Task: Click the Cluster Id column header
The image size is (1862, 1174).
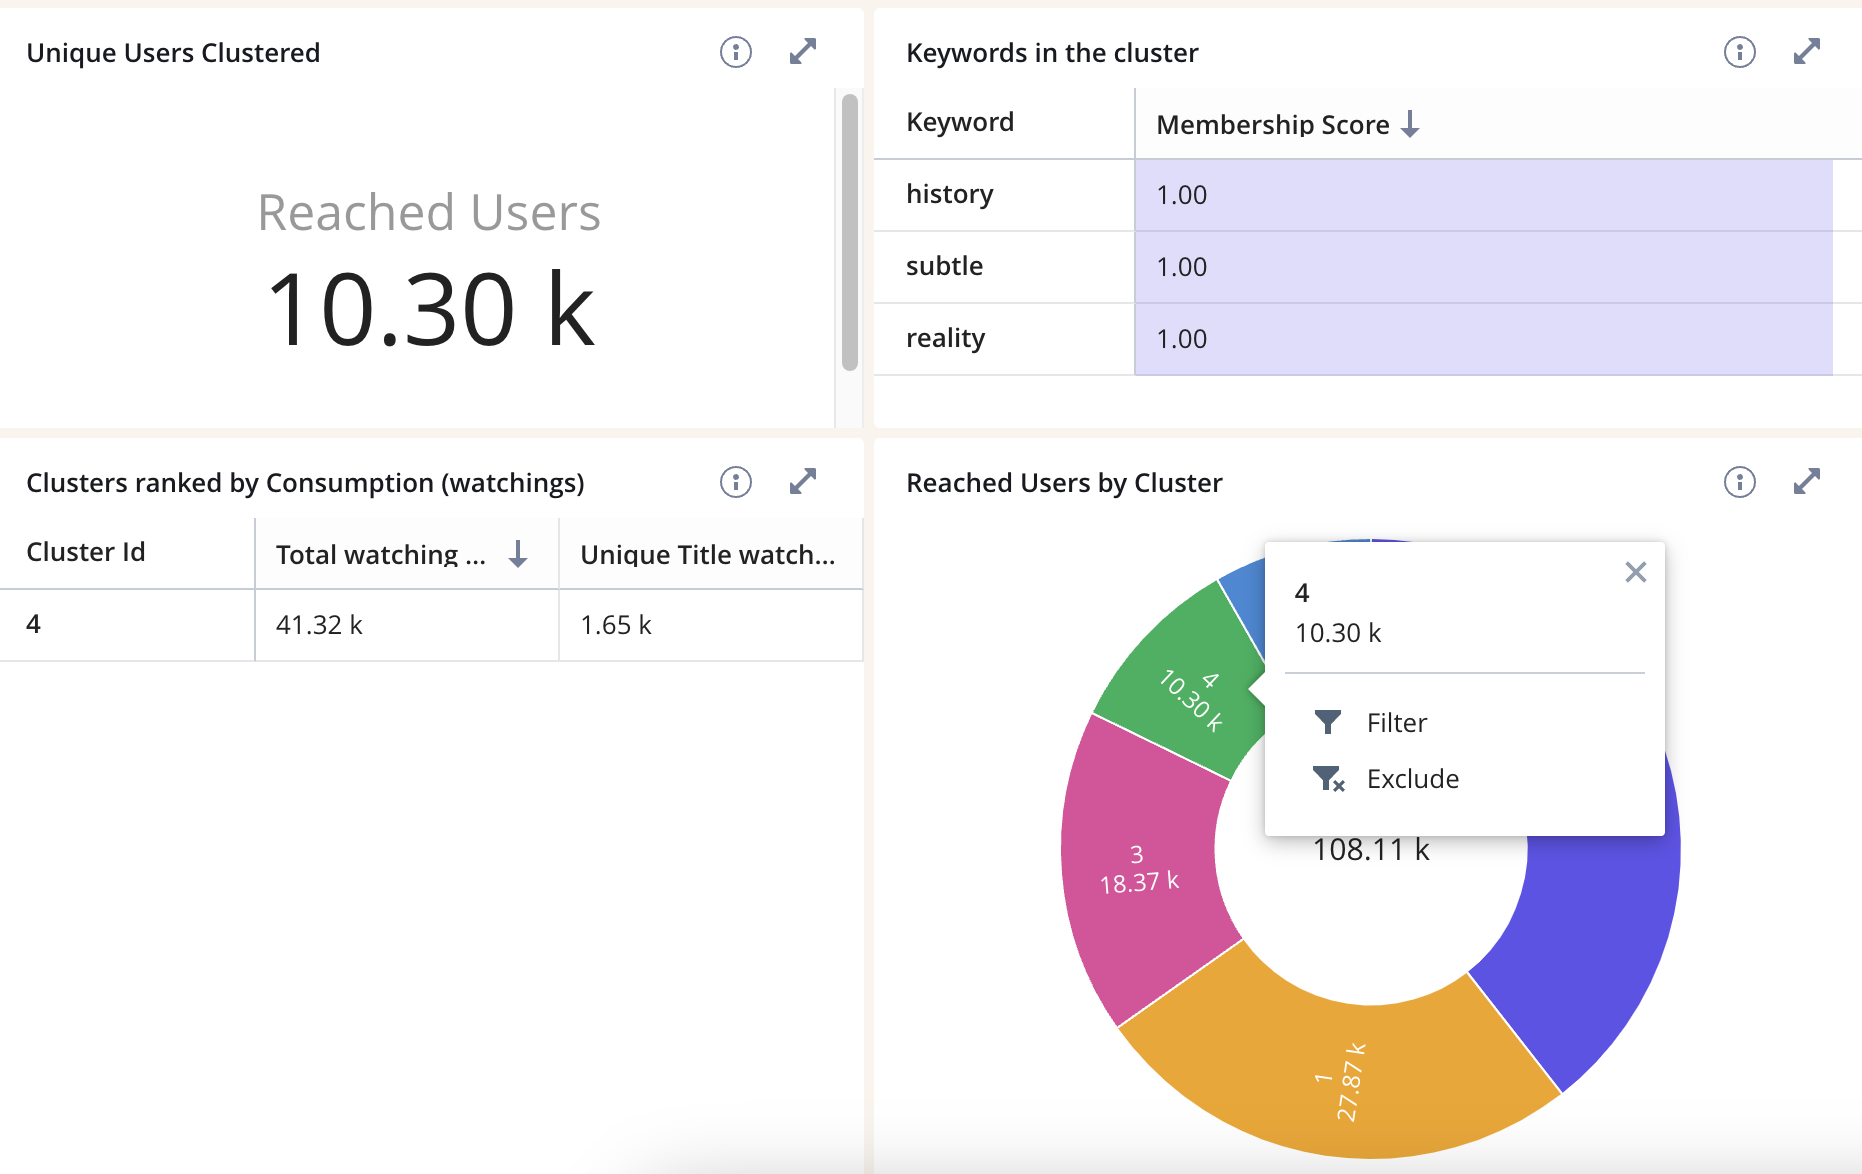Action: 127,553
